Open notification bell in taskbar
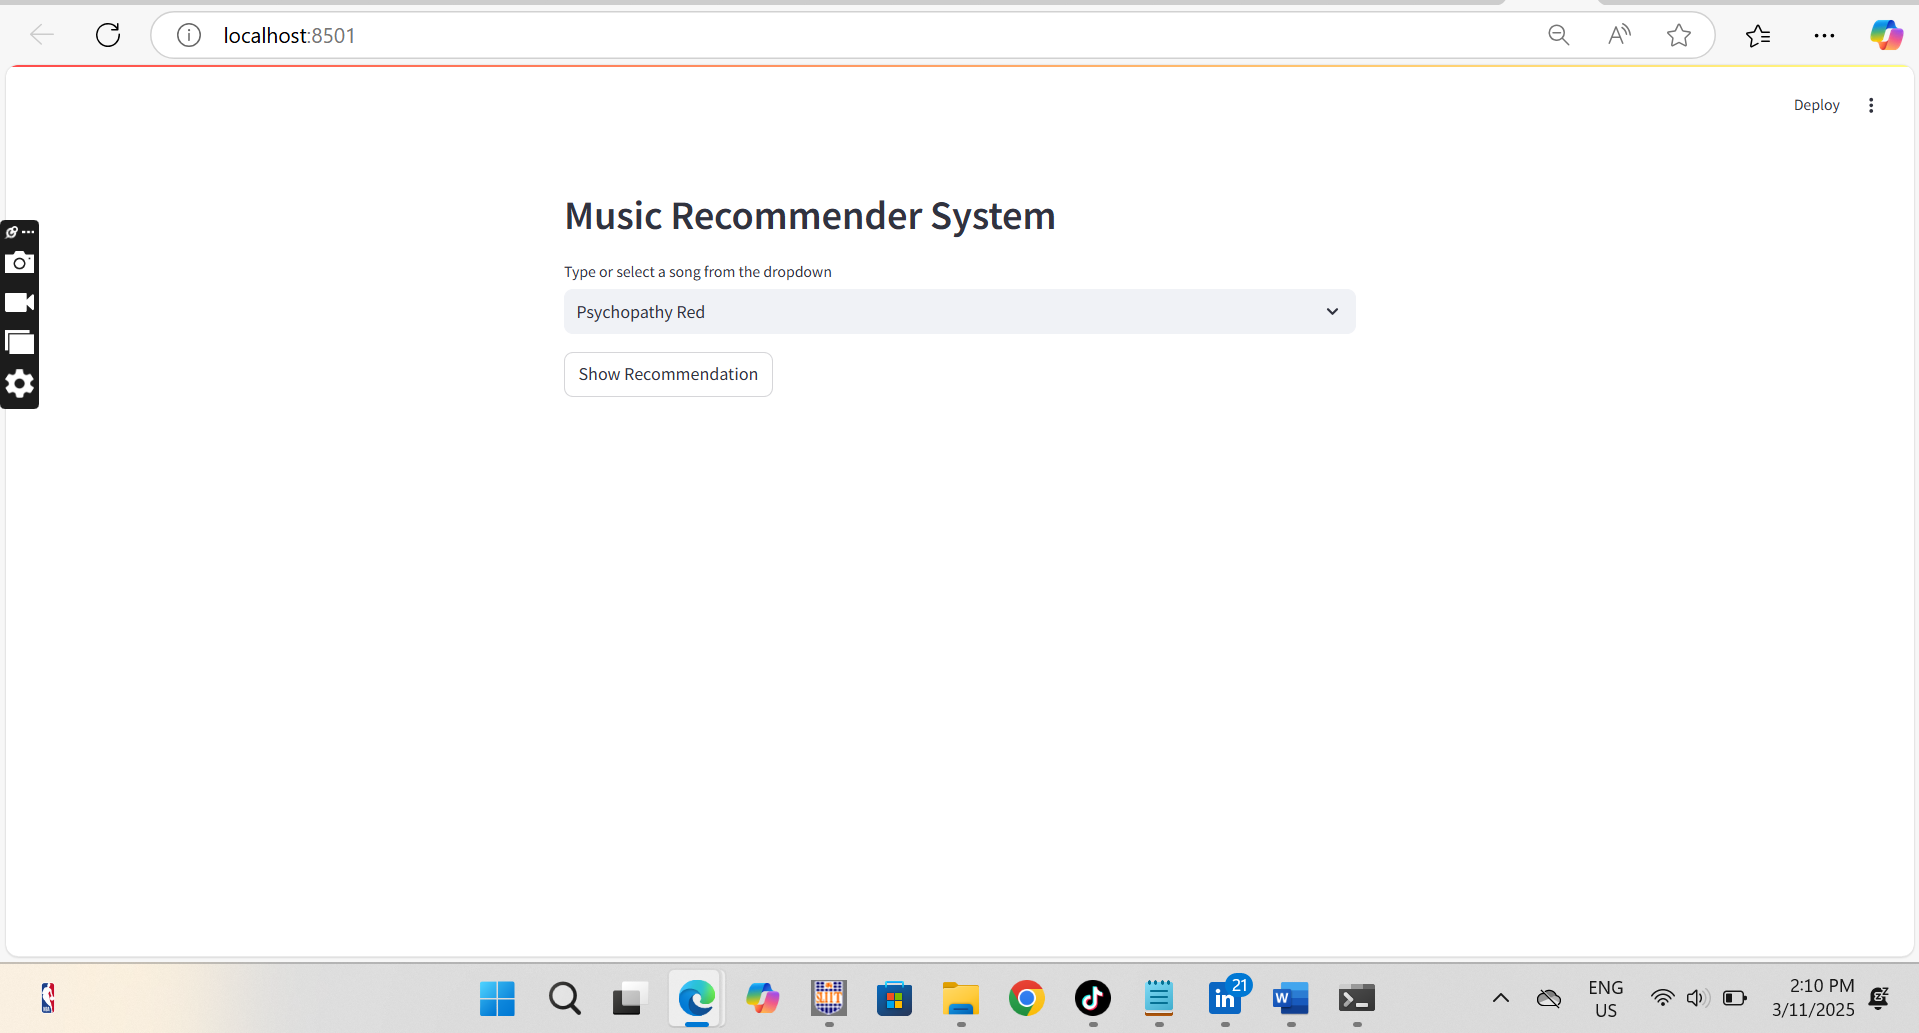The width and height of the screenshot is (1919, 1033). click(x=1879, y=998)
